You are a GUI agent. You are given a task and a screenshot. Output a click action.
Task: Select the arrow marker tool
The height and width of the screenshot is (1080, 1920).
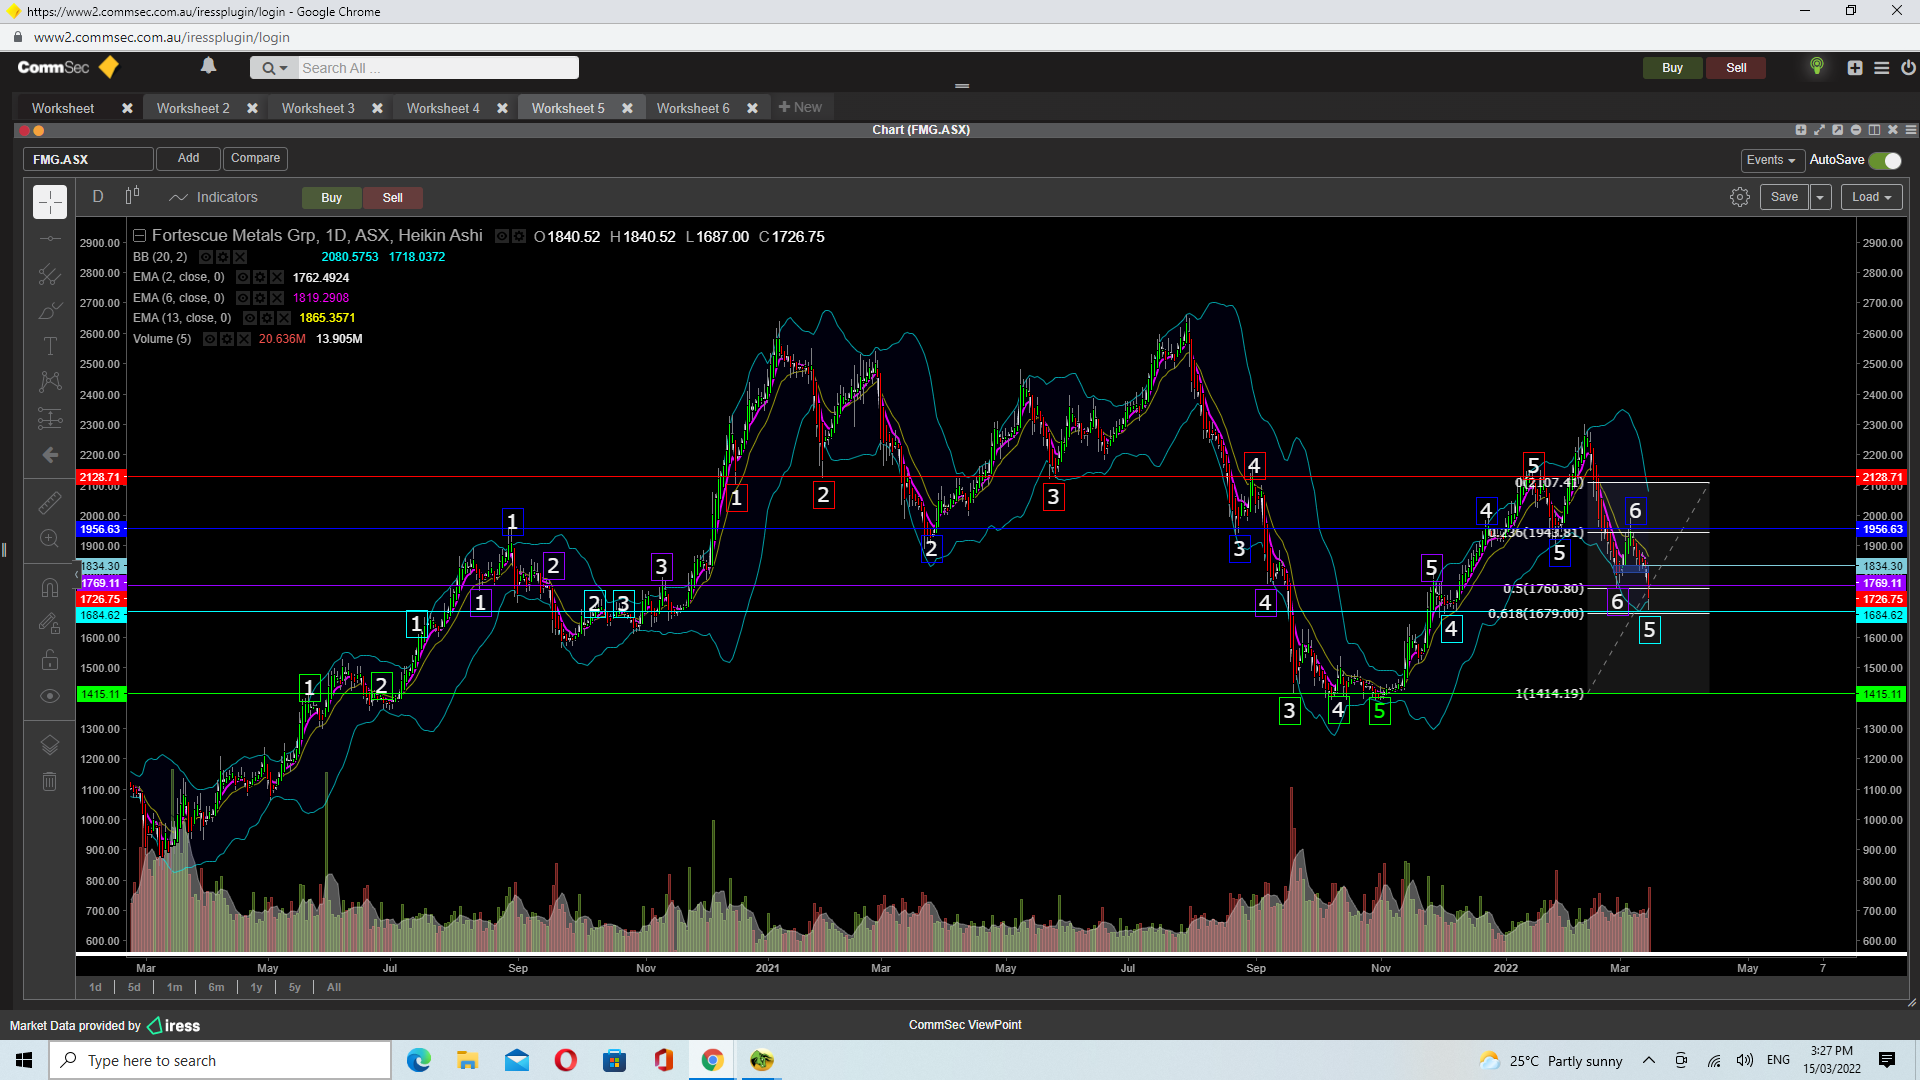[50, 455]
